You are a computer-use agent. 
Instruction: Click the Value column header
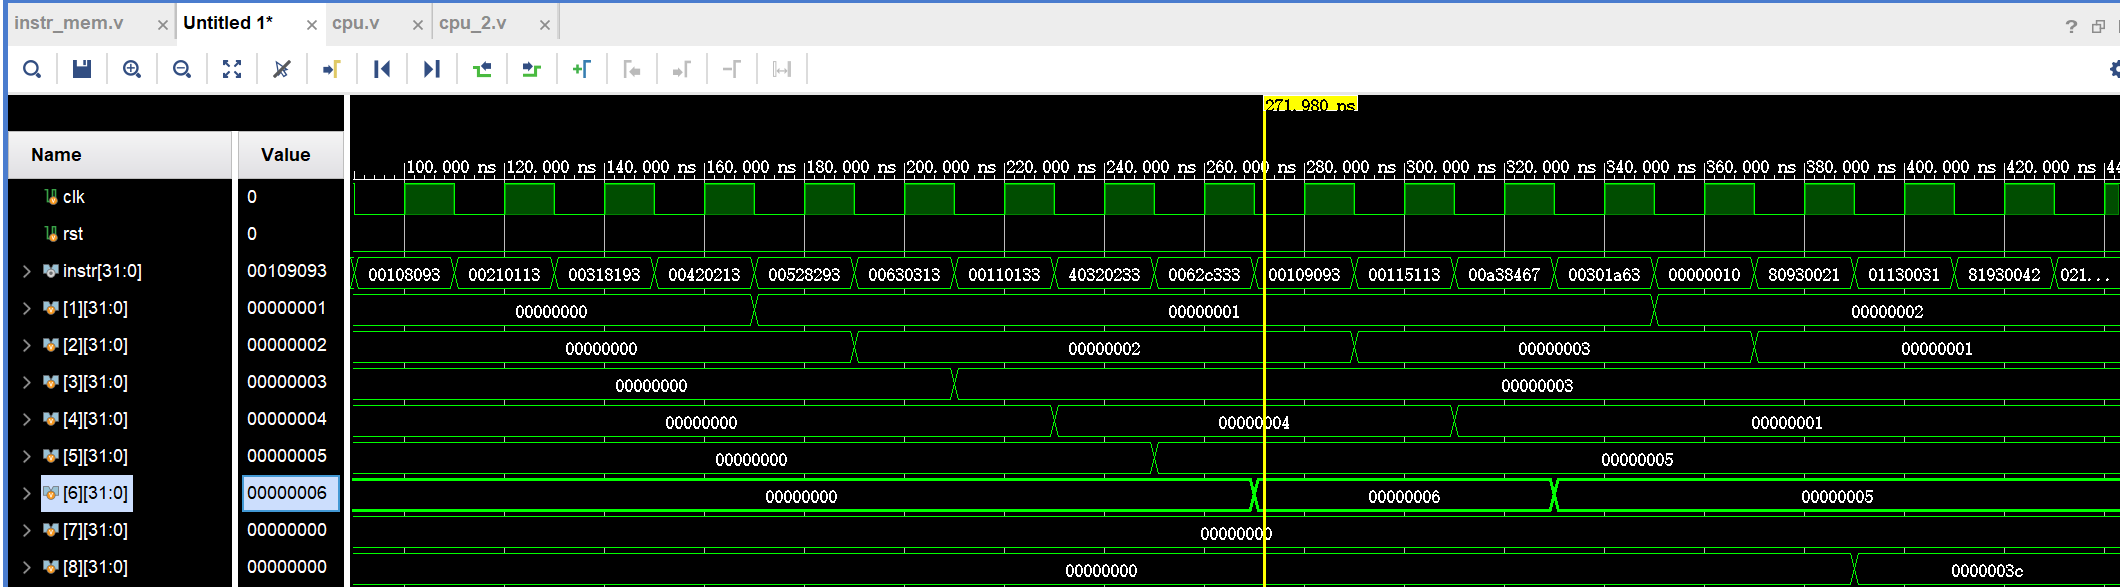pyautogui.click(x=290, y=155)
